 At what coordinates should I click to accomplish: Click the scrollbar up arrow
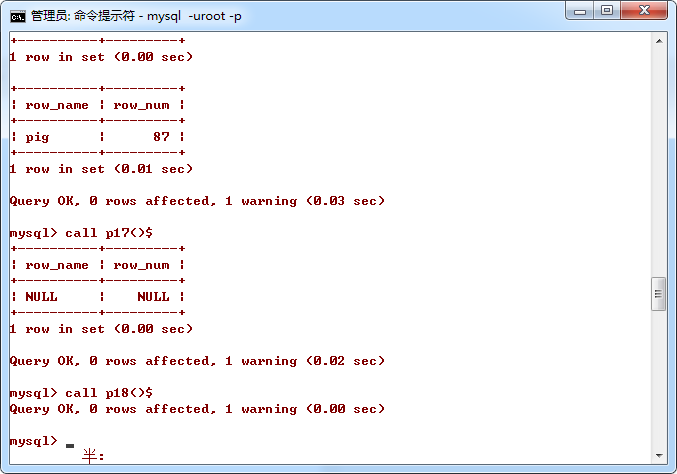659,41
